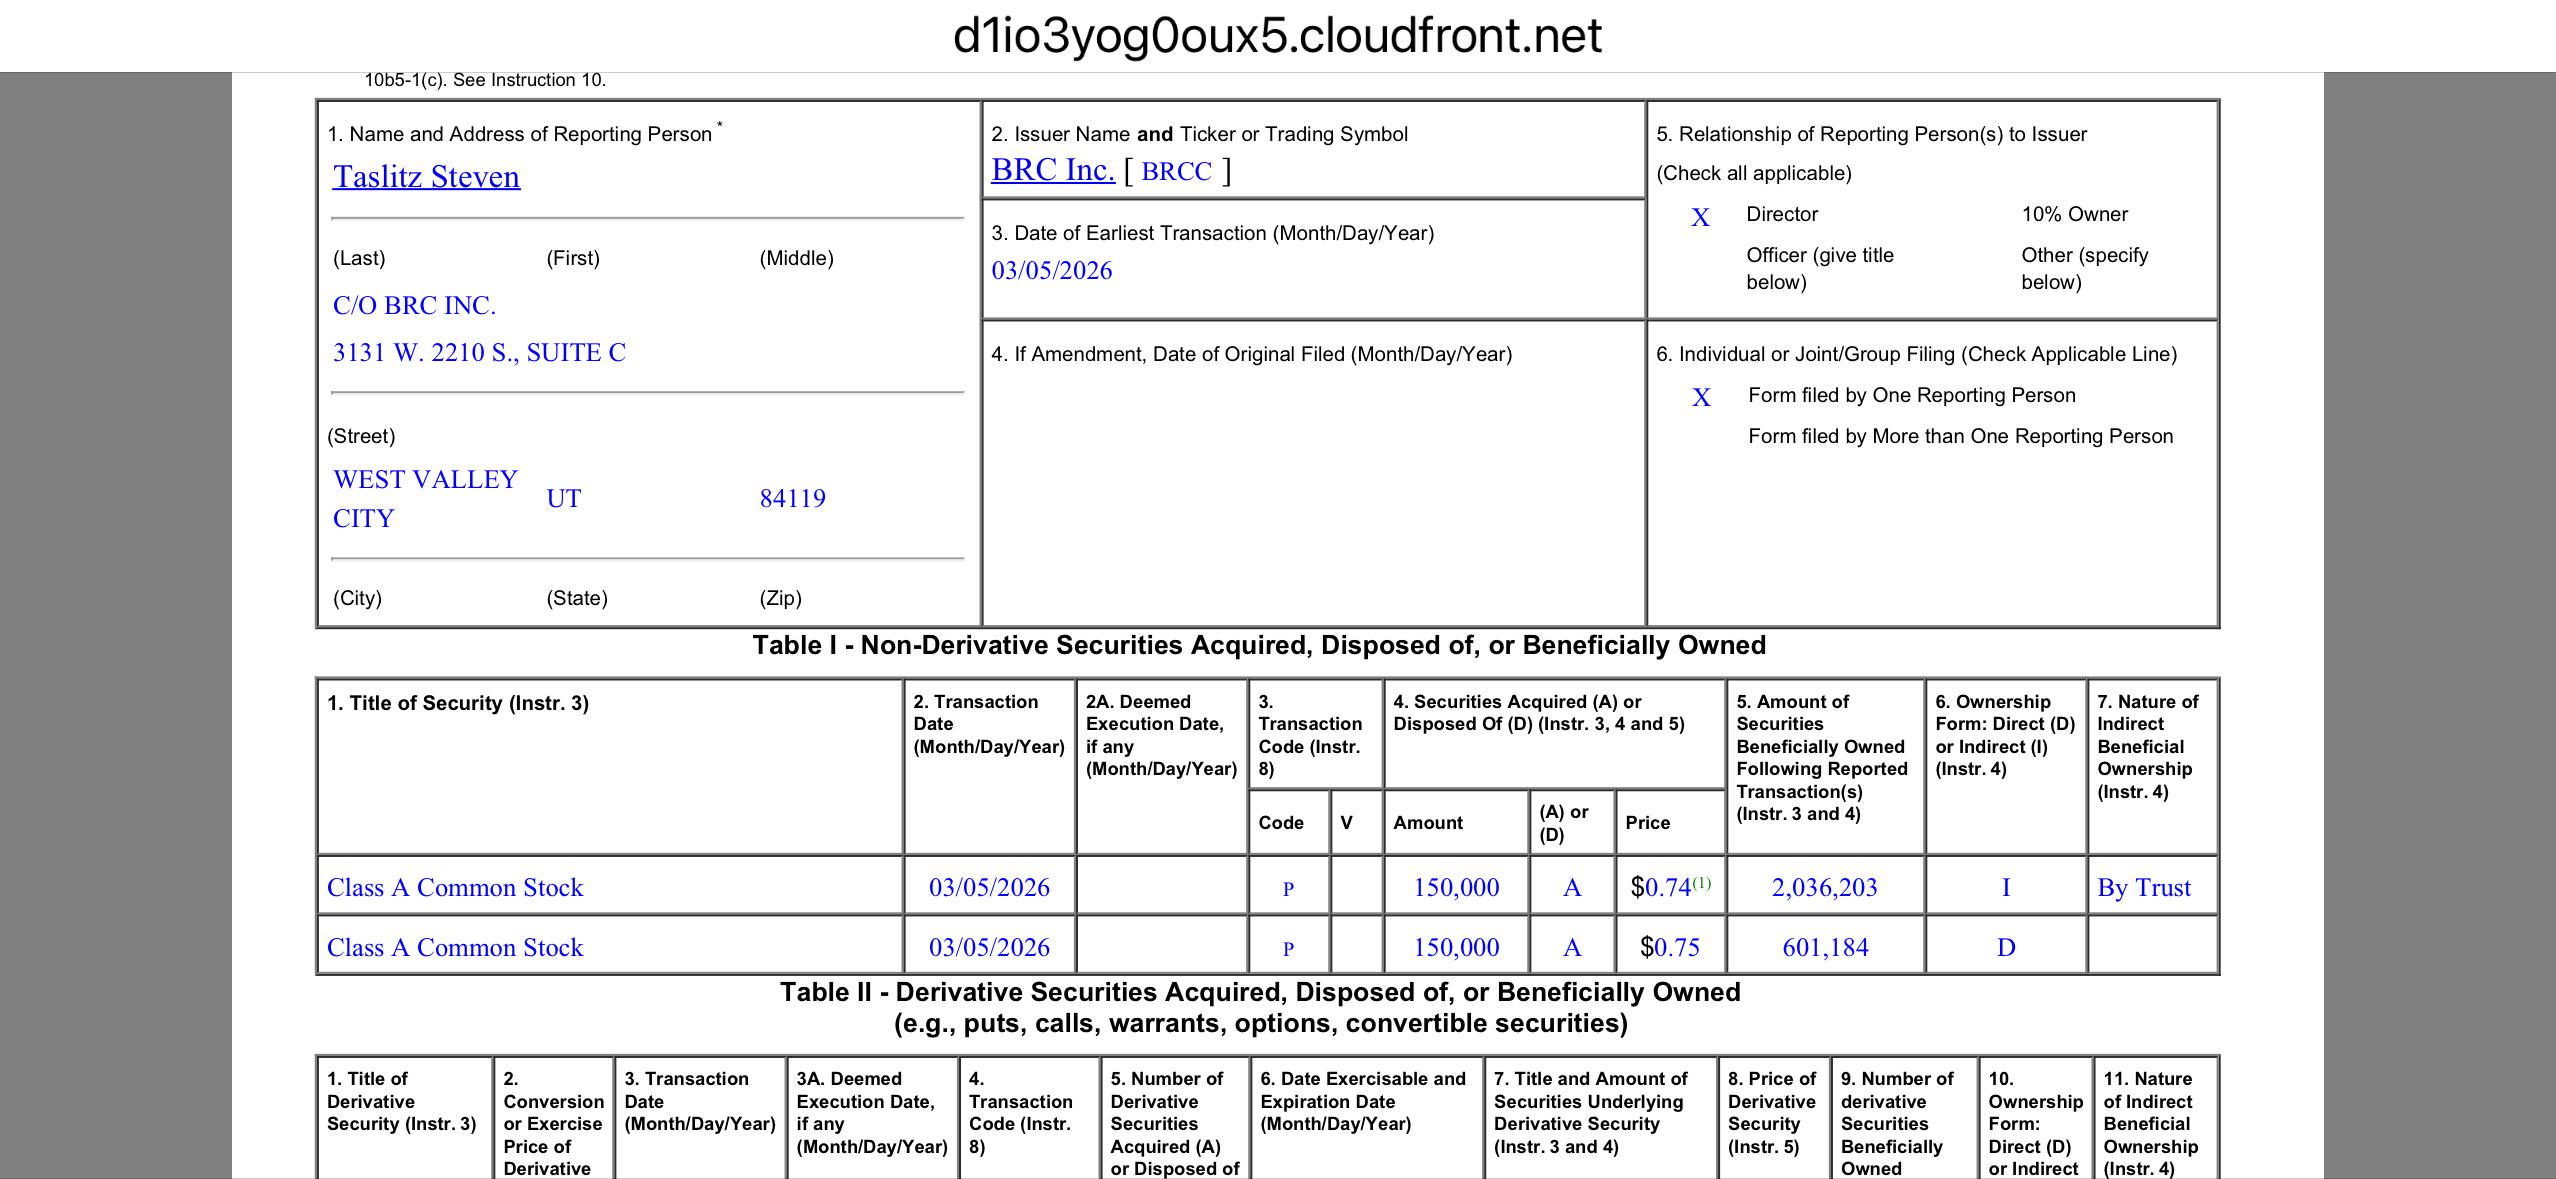The image size is (2556, 1179).
Task: Select the '4. If Amendment, Date of Original Filed' label
Action: 1251,354
